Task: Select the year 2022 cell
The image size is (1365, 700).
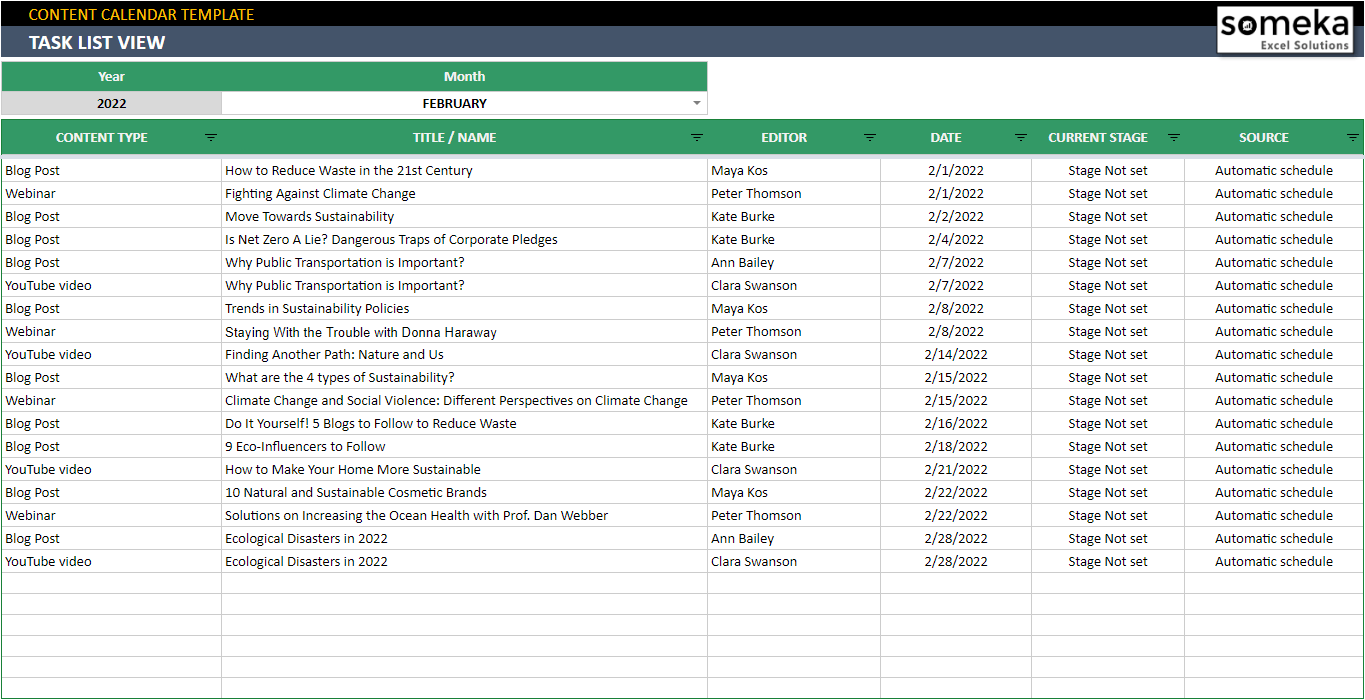Action: point(111,103)
